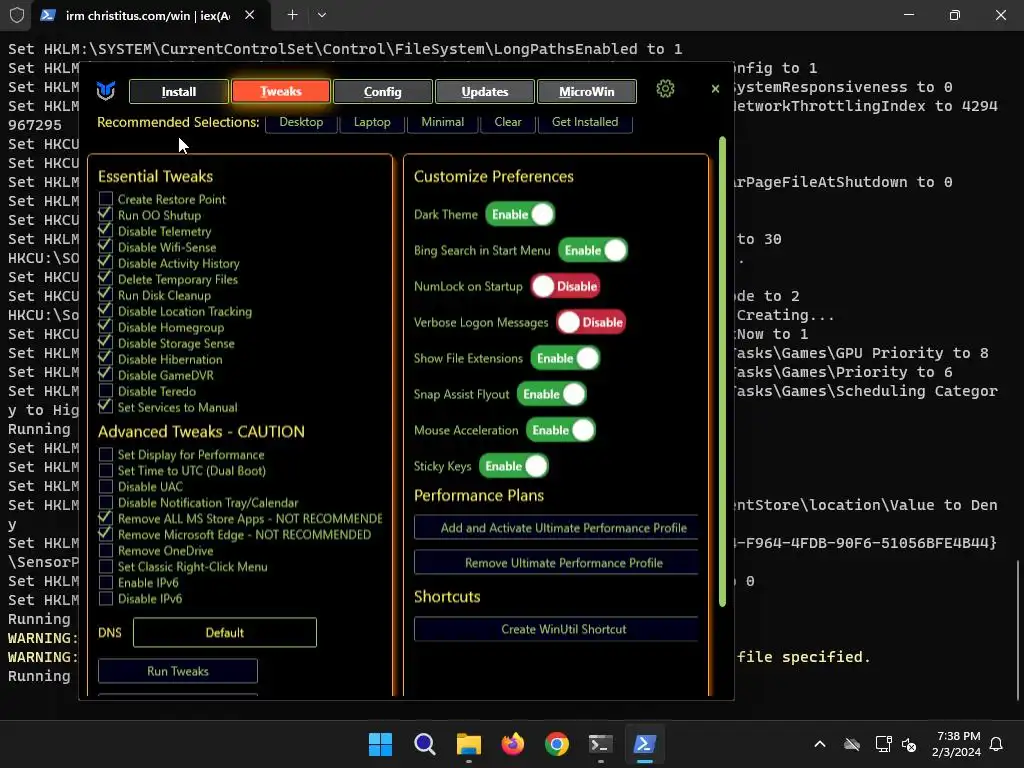1024x768 pixels.
Task: Switch to the Install tab
Action: [179, 91]
